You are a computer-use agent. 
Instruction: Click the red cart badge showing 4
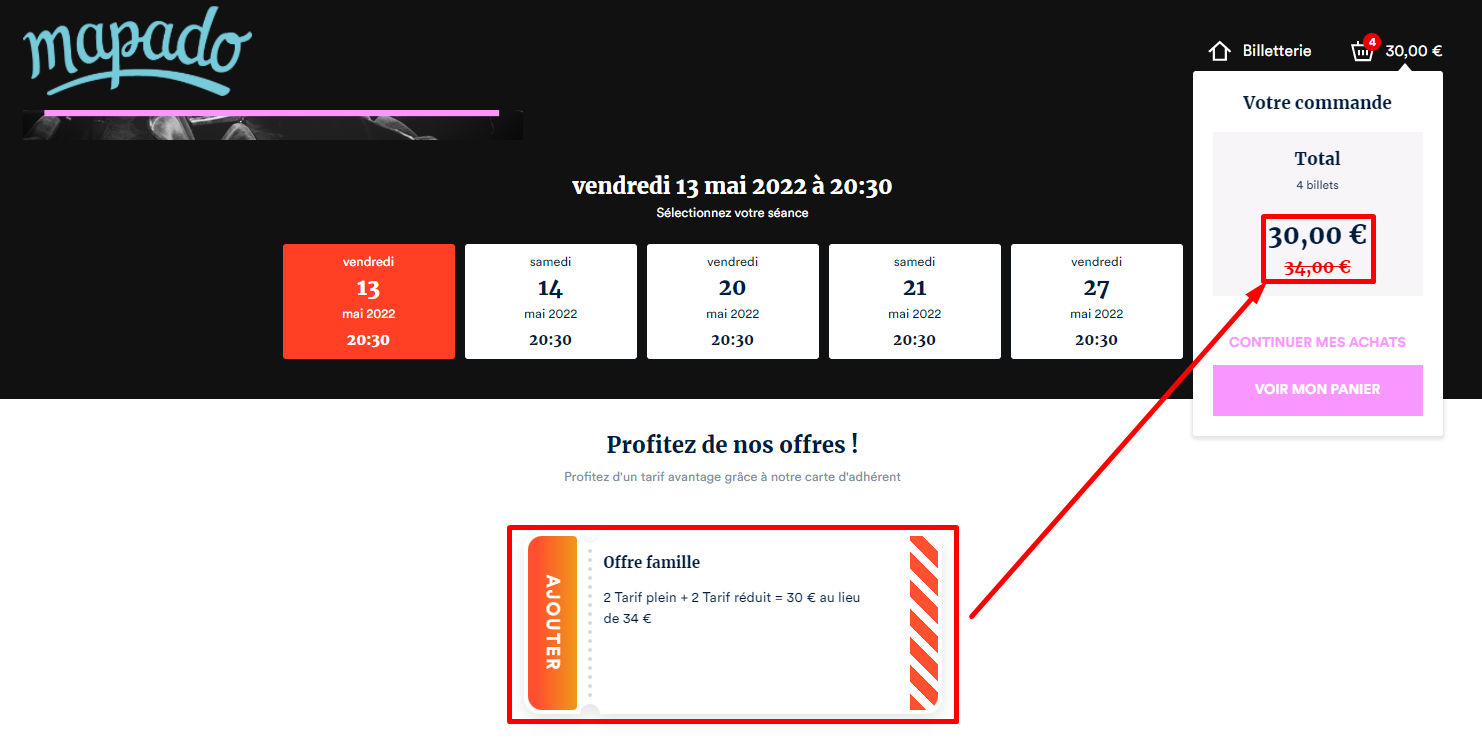coord(1373,42)
